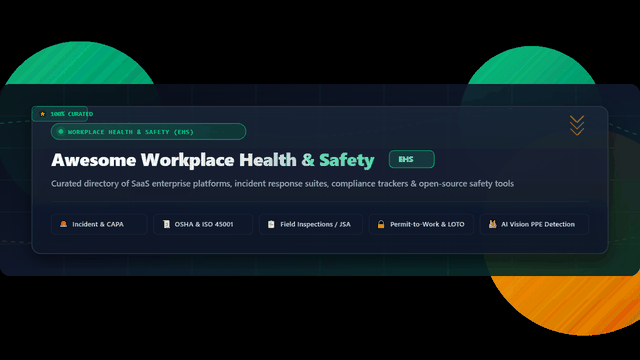Click the EHS tag next to the title

411,159
